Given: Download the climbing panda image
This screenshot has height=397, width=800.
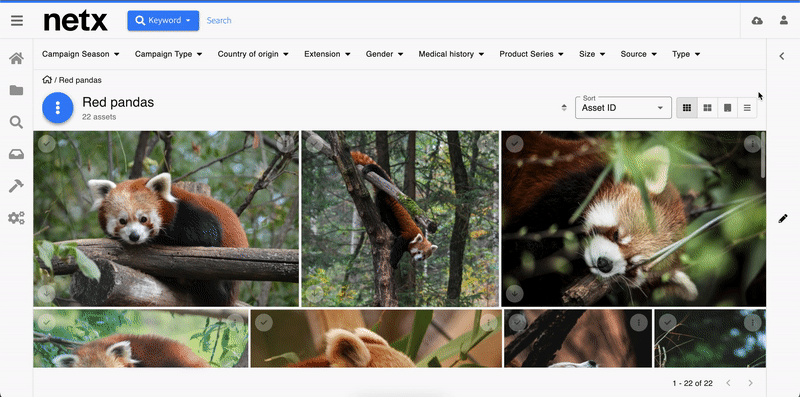Looking at the screenshot, I should [315, 293].
